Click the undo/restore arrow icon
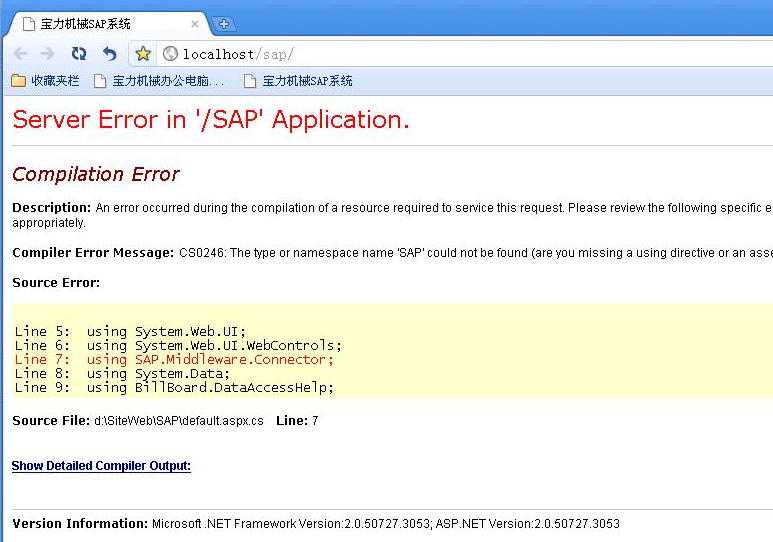Screen dimensions: 773x542 [x=109, y=53]
